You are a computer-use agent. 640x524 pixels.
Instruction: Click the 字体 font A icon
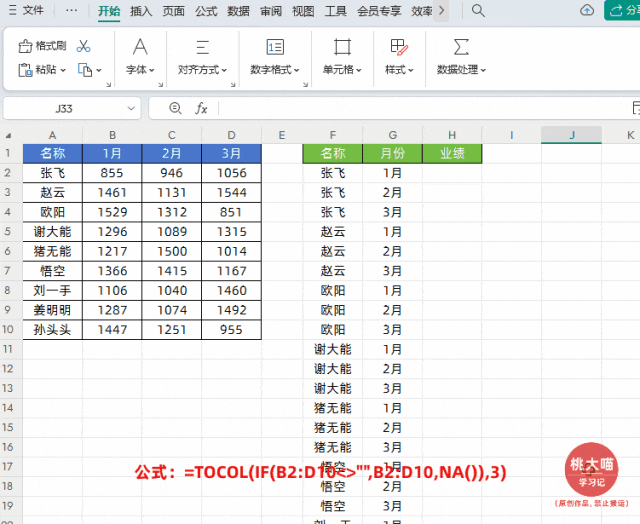click(140, 47)
